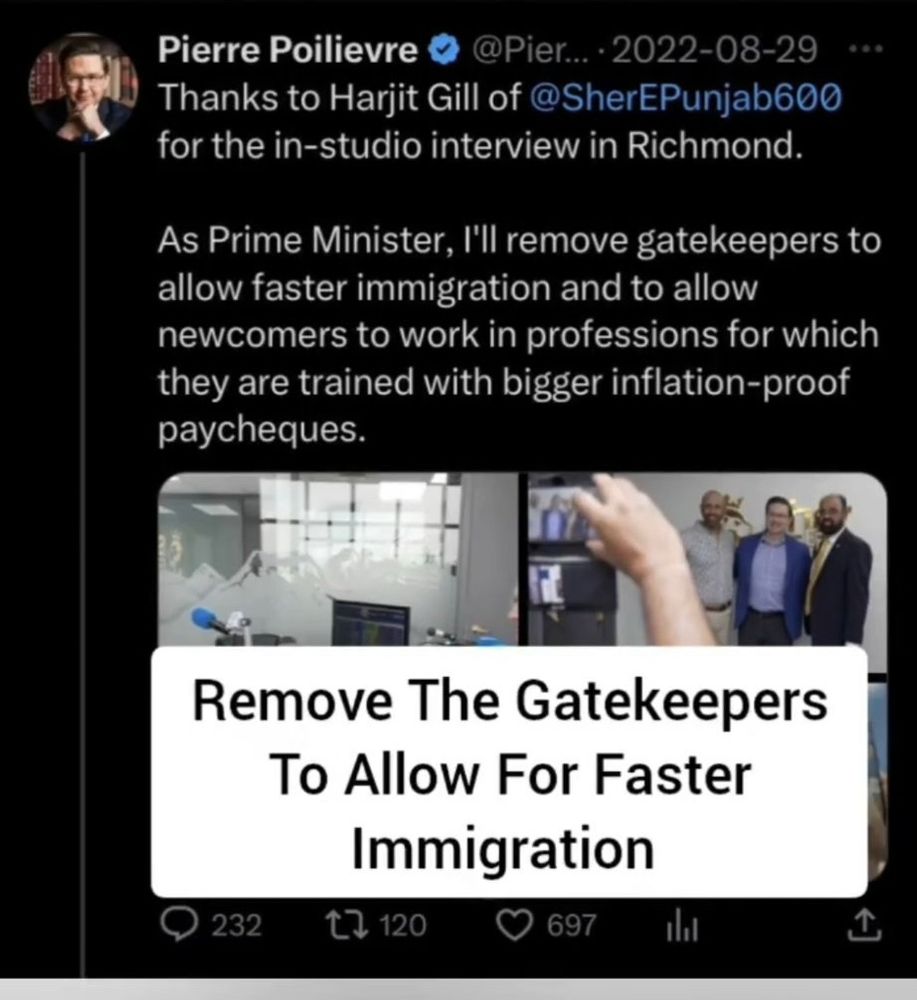The image size is (917, 1000).
Task: Click the 697 likes count
Action: coord(571,925)
